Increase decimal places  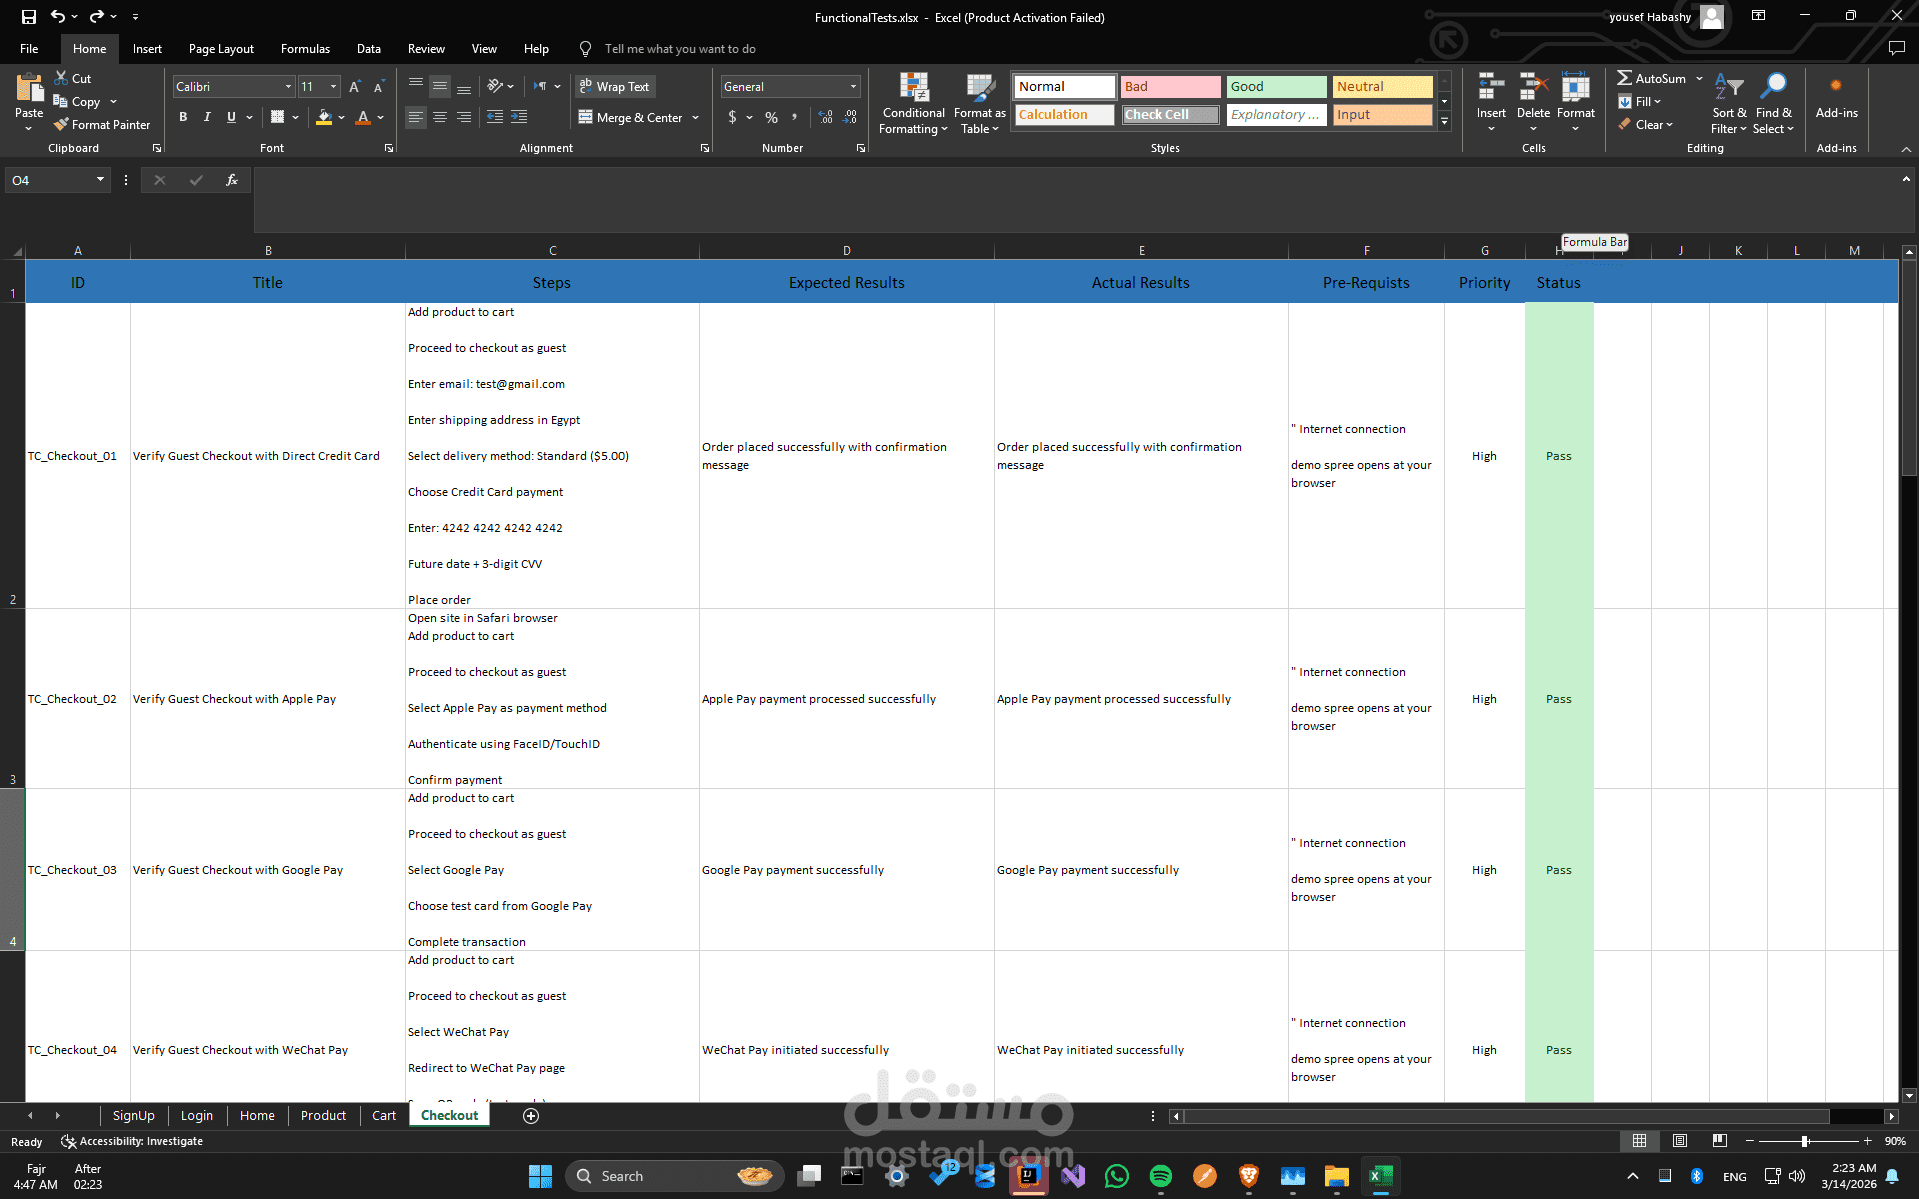825,117
